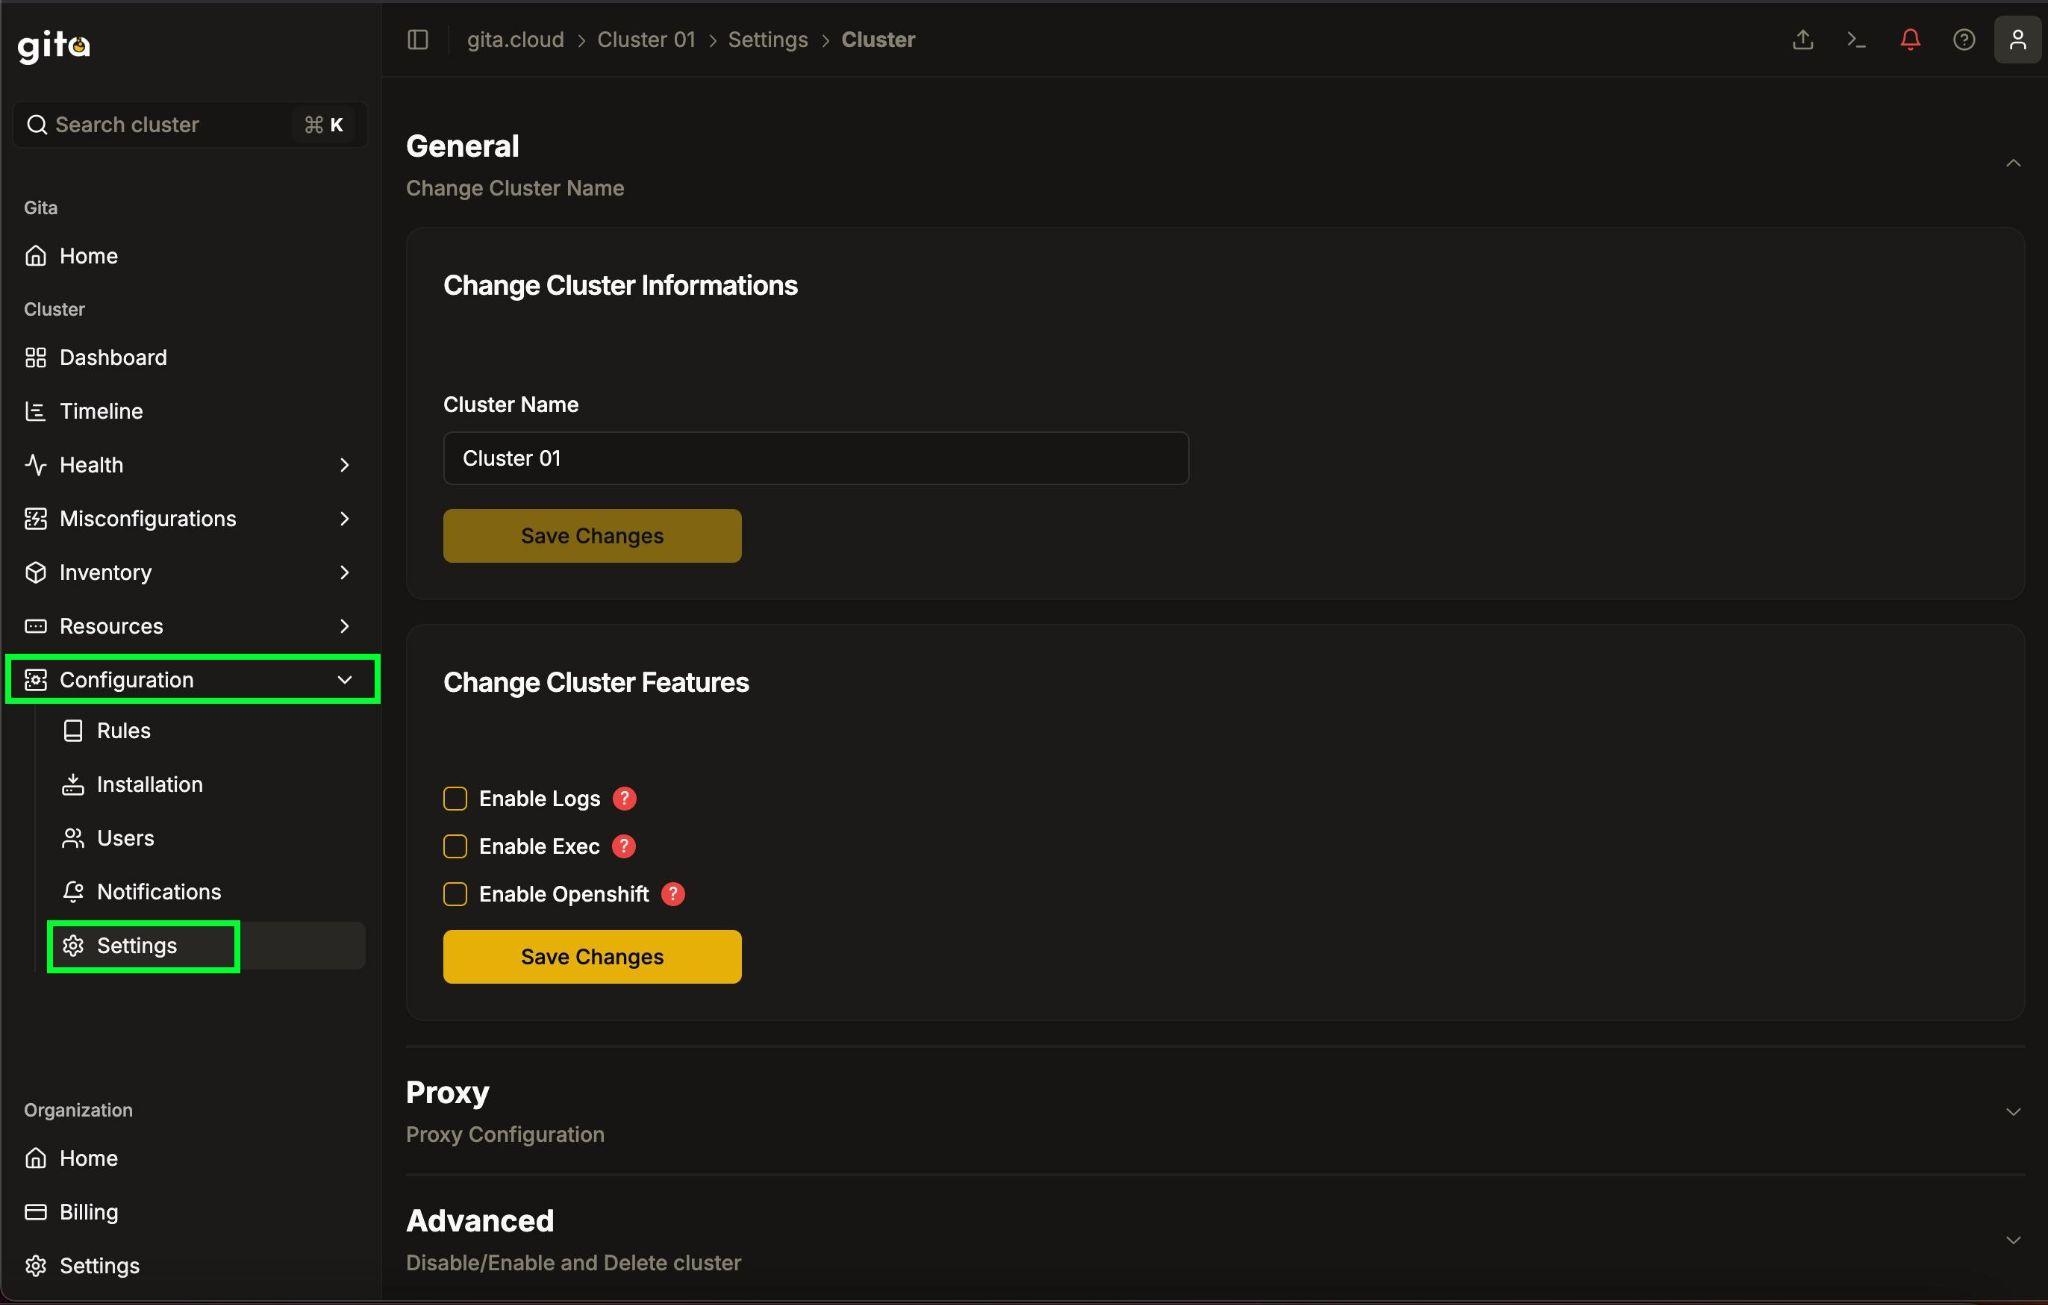2048x1305 pixels.
Task: Click the 'Change Cluster Name' subtitle
Action: pyautogui.click(x=515, y=189)
